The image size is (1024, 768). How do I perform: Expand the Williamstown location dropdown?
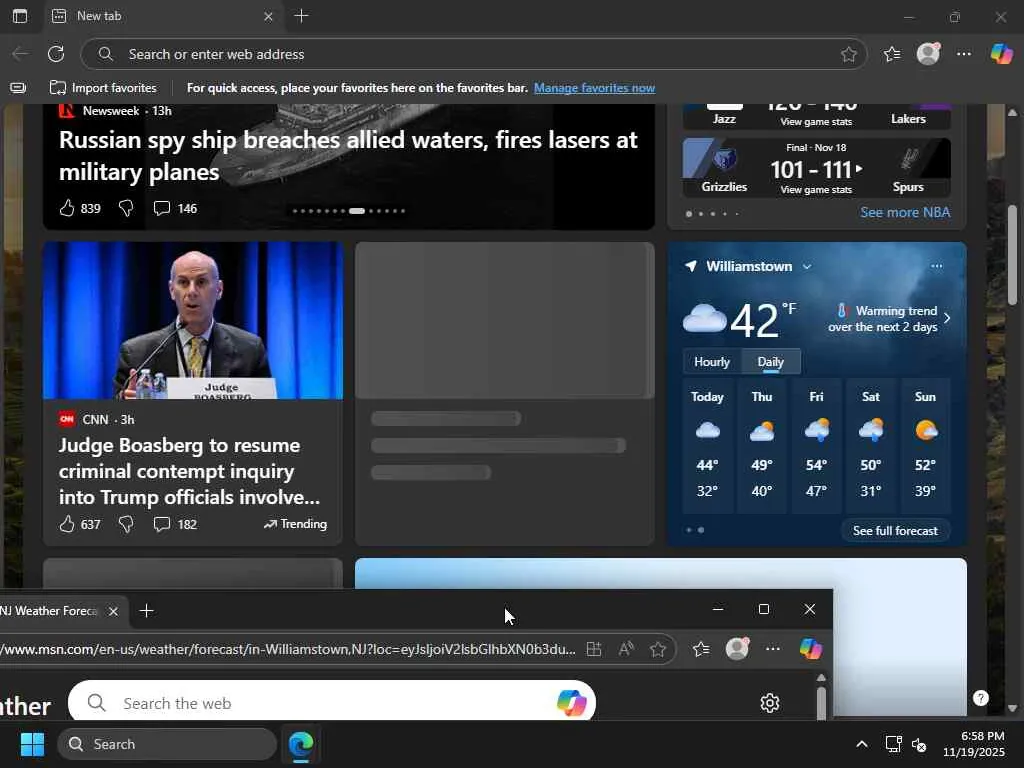[807, 266]
